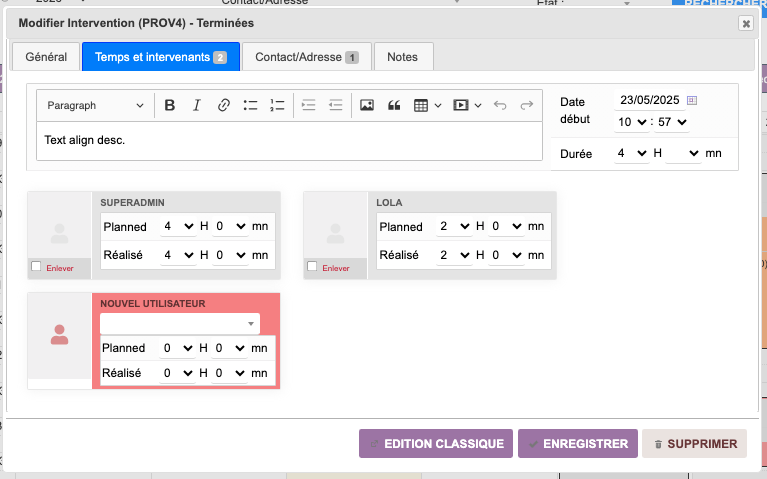Image resolution: width=767 pixels, height=479 pixels.
Task: Open LOLA's Planned hours dropdown
Action: pos(453,227)
